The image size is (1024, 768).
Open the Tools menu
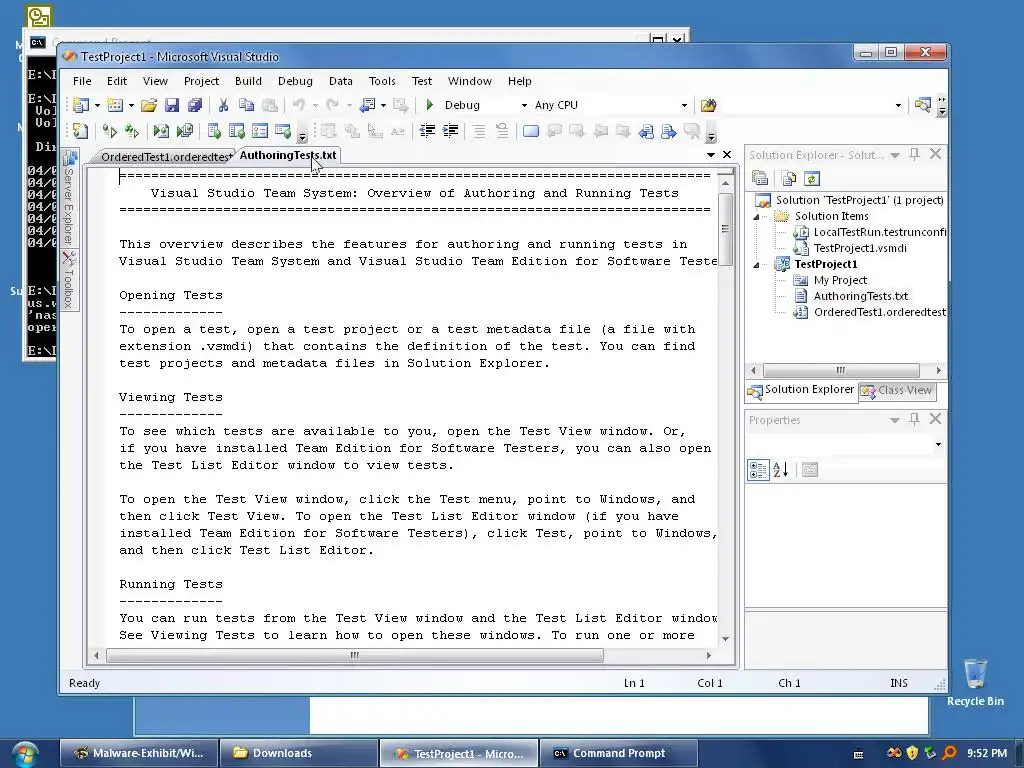[x=382, y=81]
